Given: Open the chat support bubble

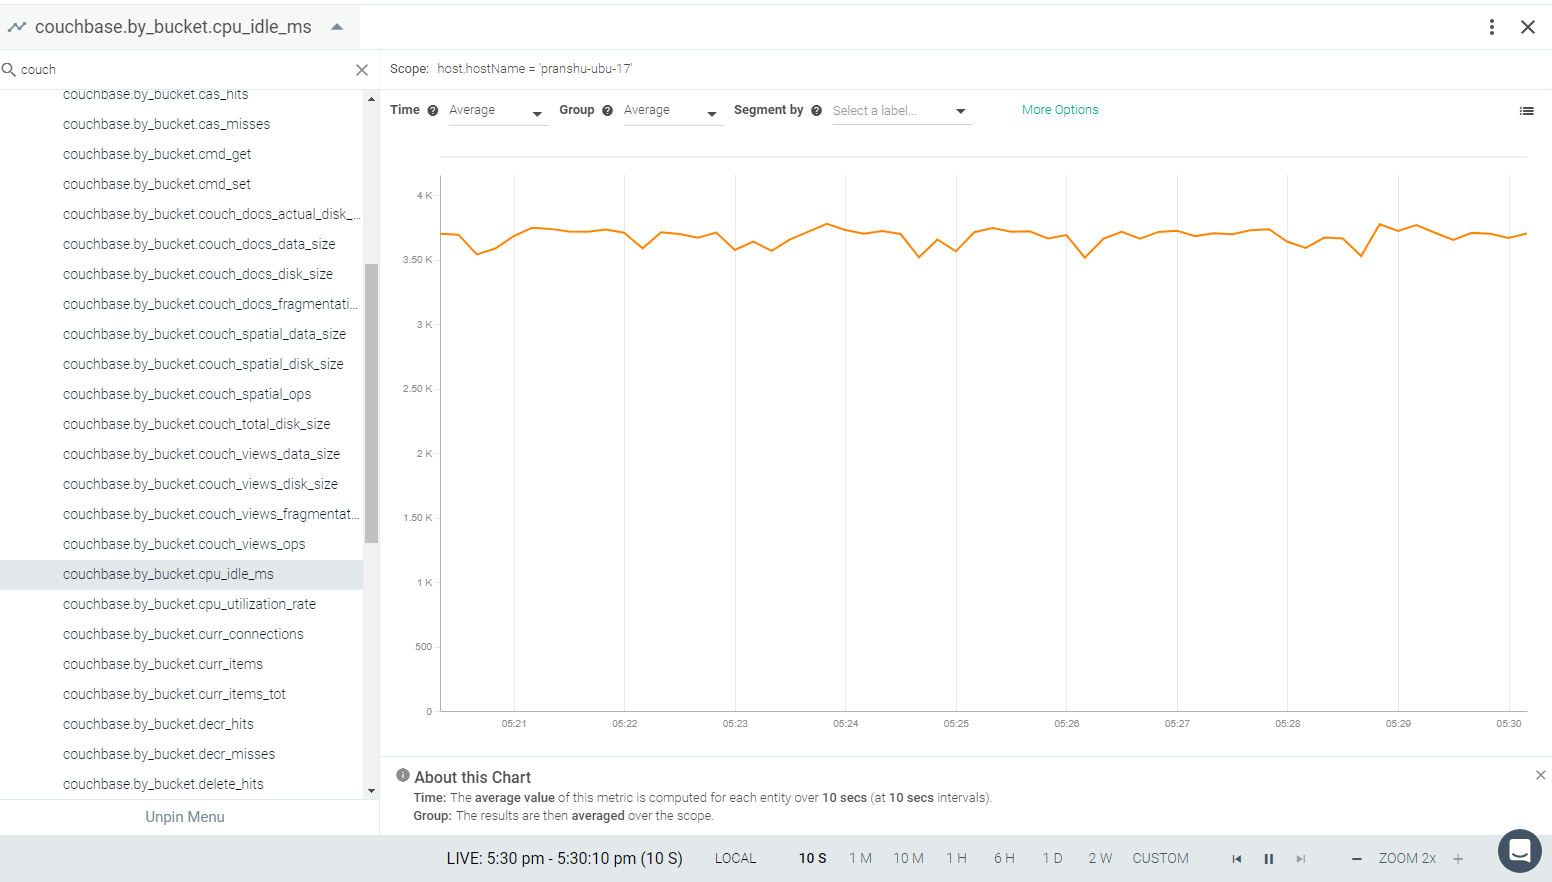Looking at the screenshot, I should pos(1519,851).
